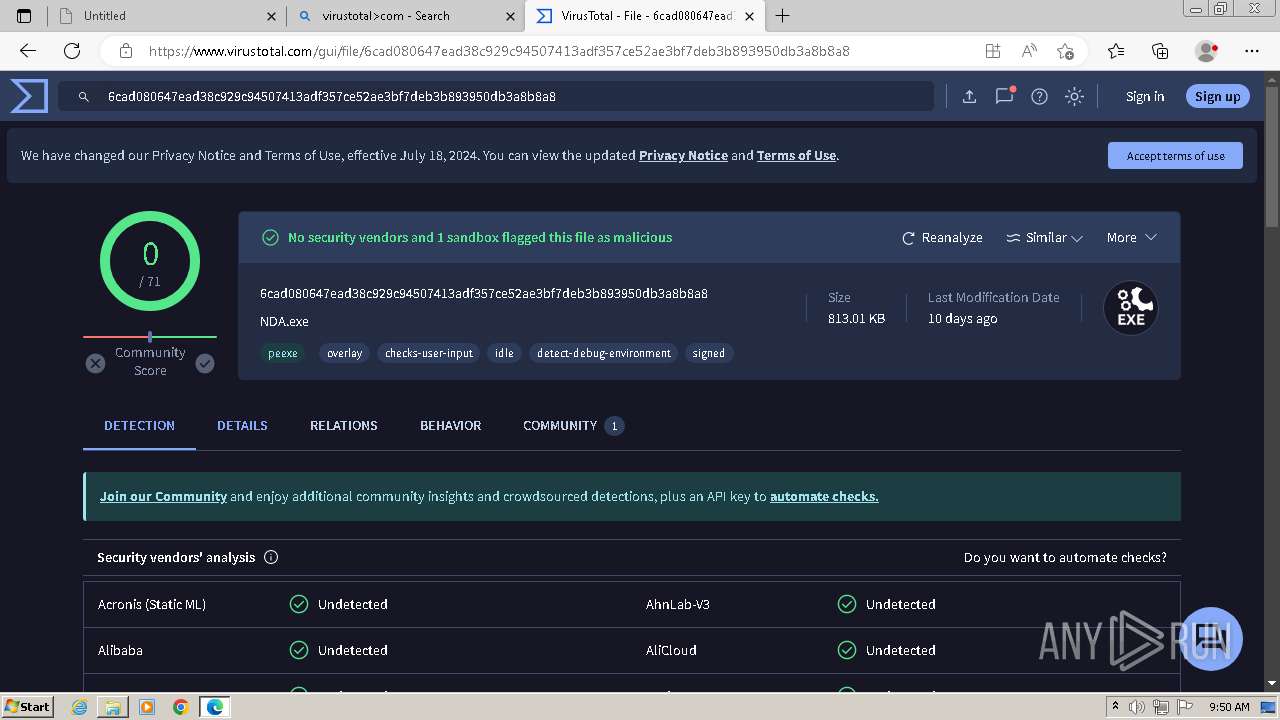
Task: Click the Sign in link
Action: [x=1145, y=97]
